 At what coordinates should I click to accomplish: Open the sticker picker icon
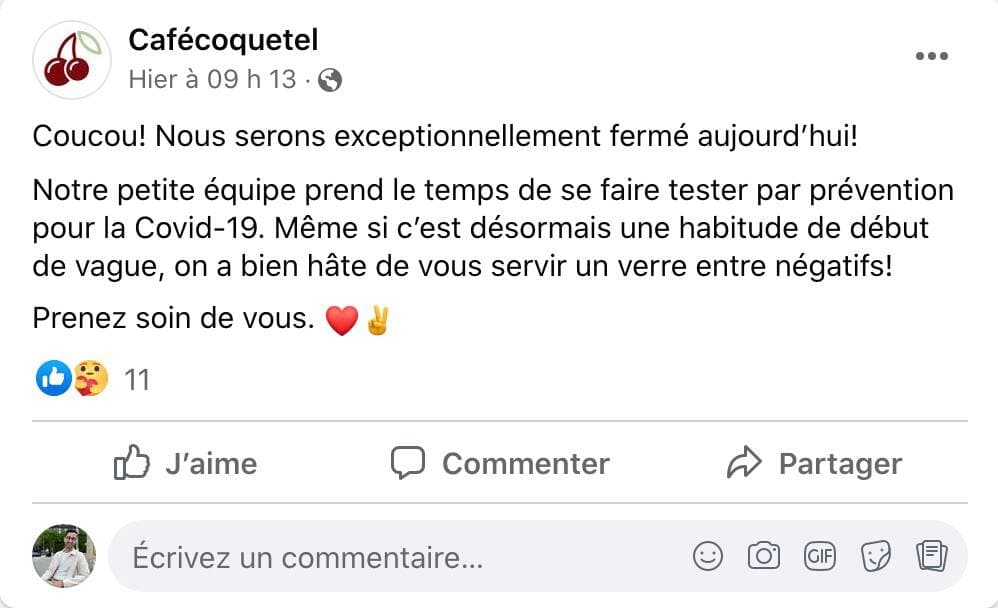click(876, 556)
